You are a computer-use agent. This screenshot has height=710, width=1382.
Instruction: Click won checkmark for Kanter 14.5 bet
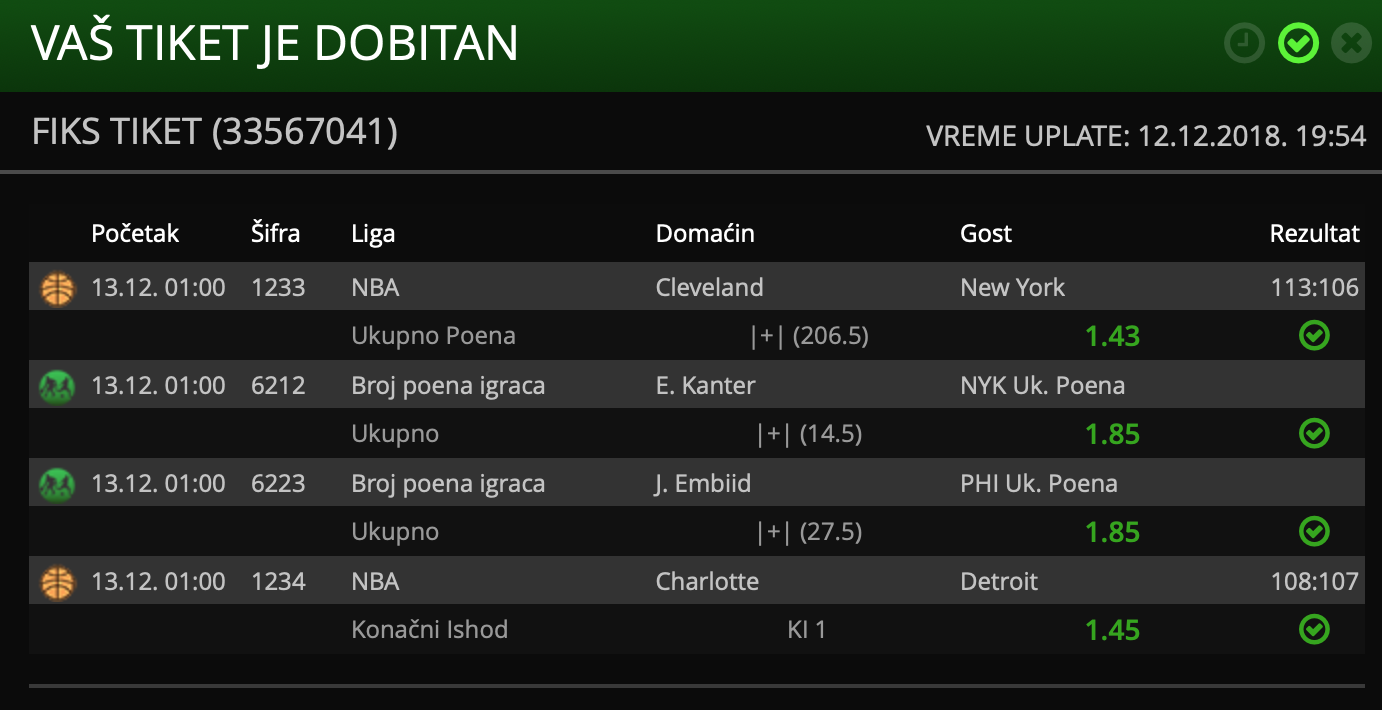[x=1314, y=434]
